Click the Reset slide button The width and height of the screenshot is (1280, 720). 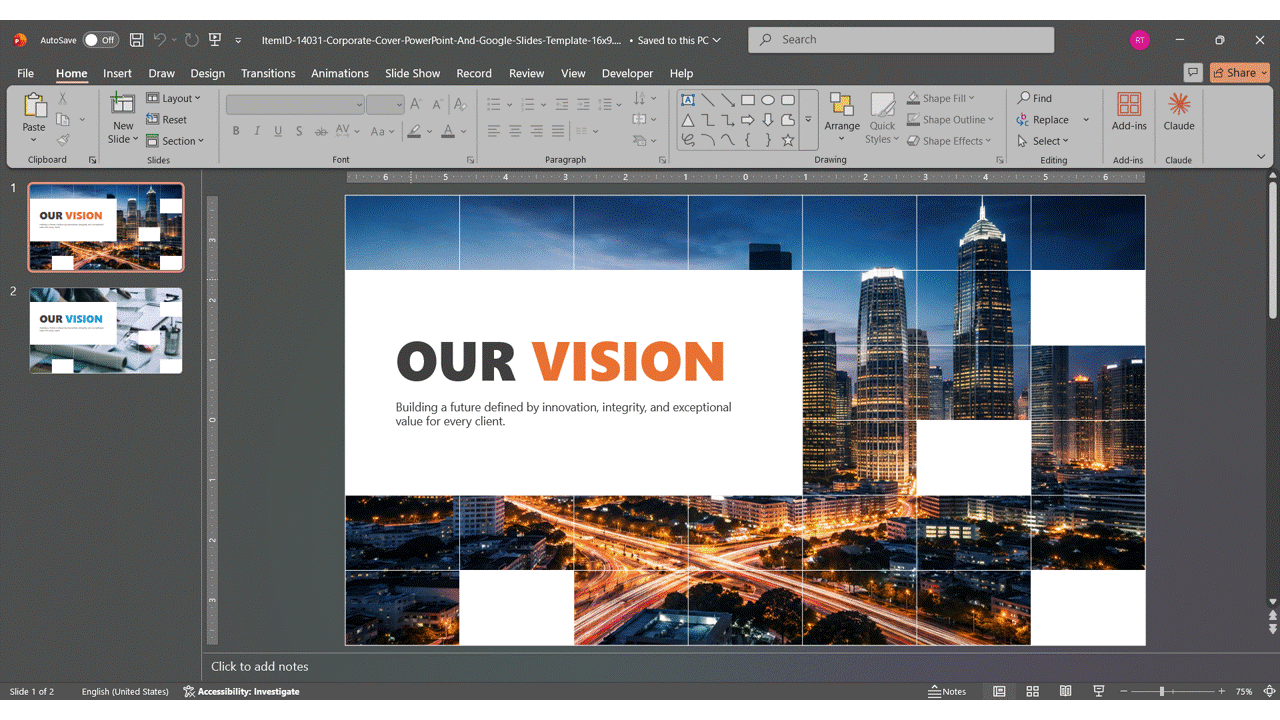tap(167, 120)
